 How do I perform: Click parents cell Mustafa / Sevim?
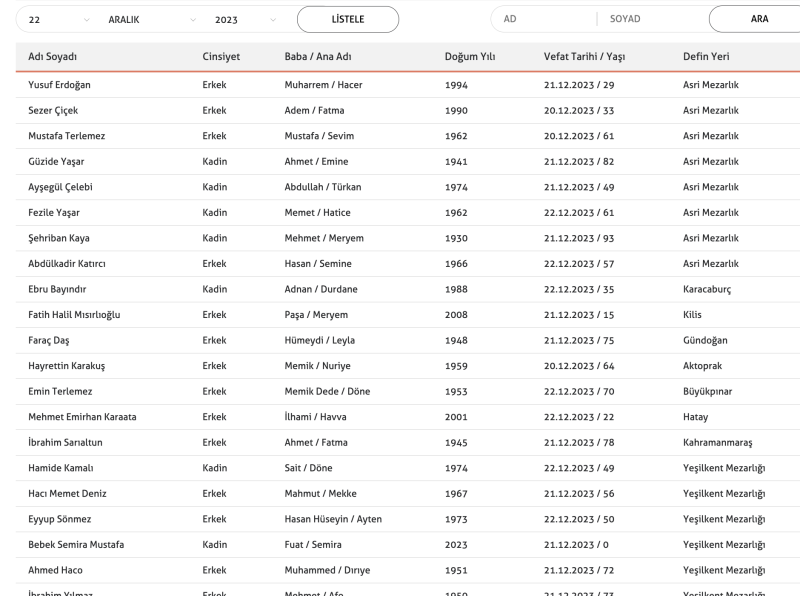319,136
